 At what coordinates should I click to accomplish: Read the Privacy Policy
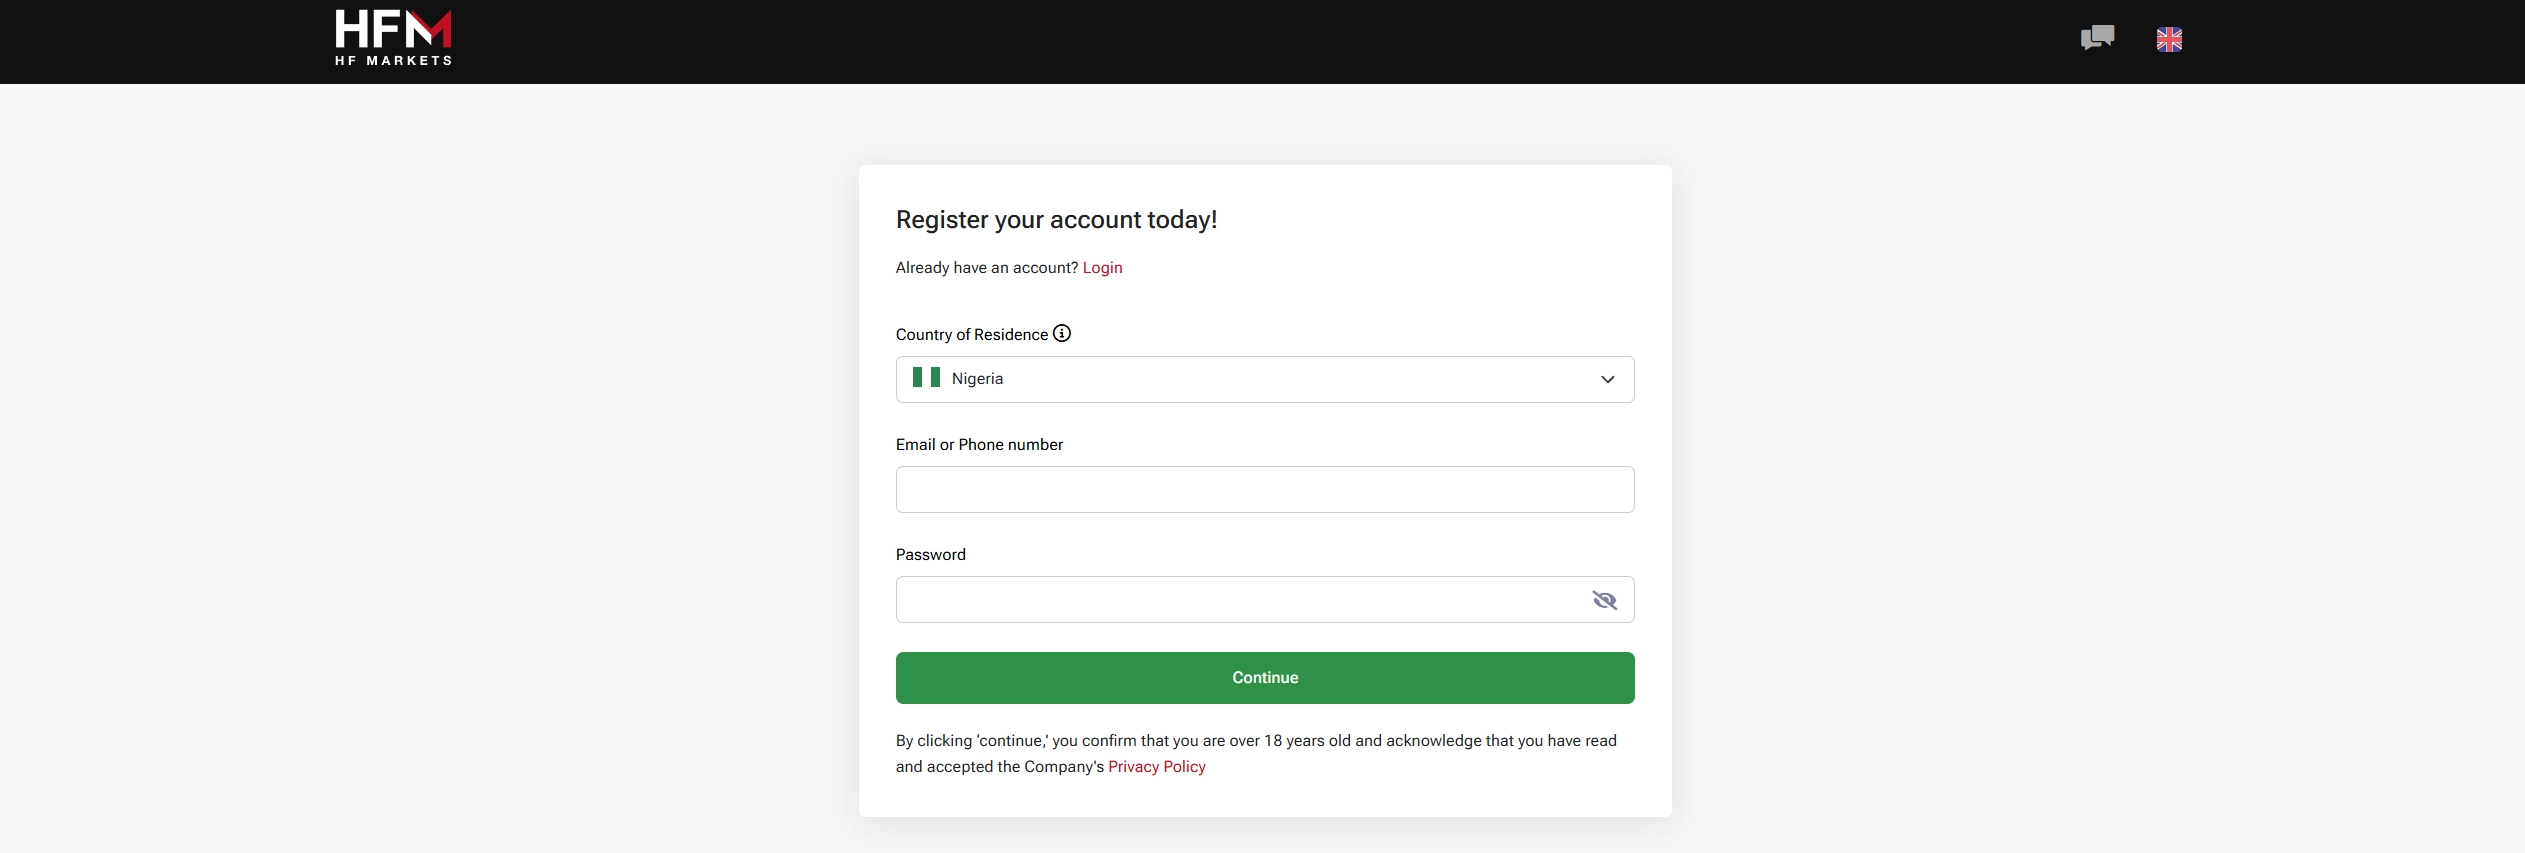(1156, 767)
